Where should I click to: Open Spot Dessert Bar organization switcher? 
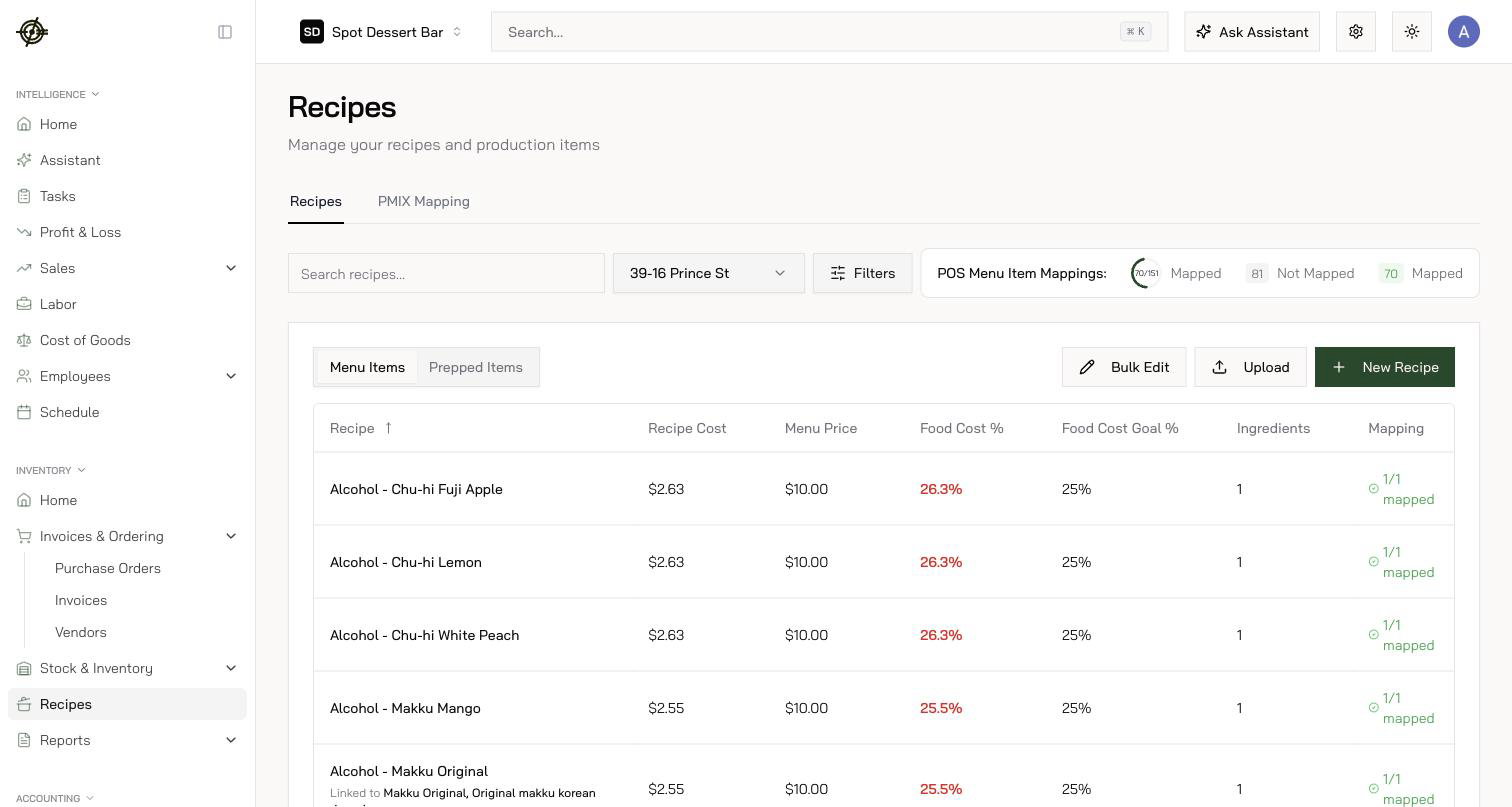pyautogui.click(x=381, y=32)
